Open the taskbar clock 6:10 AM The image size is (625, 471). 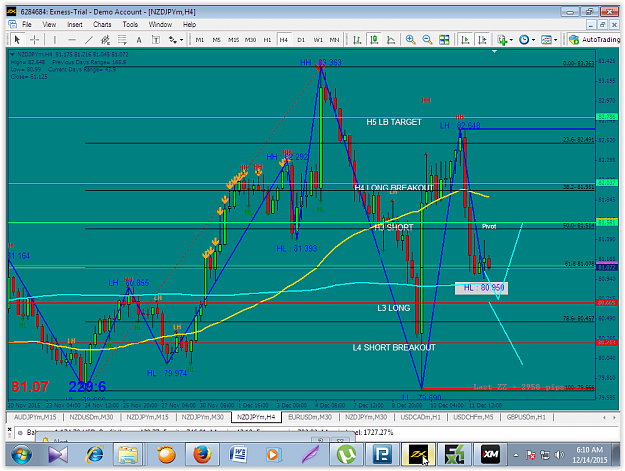tap(590, 455)
